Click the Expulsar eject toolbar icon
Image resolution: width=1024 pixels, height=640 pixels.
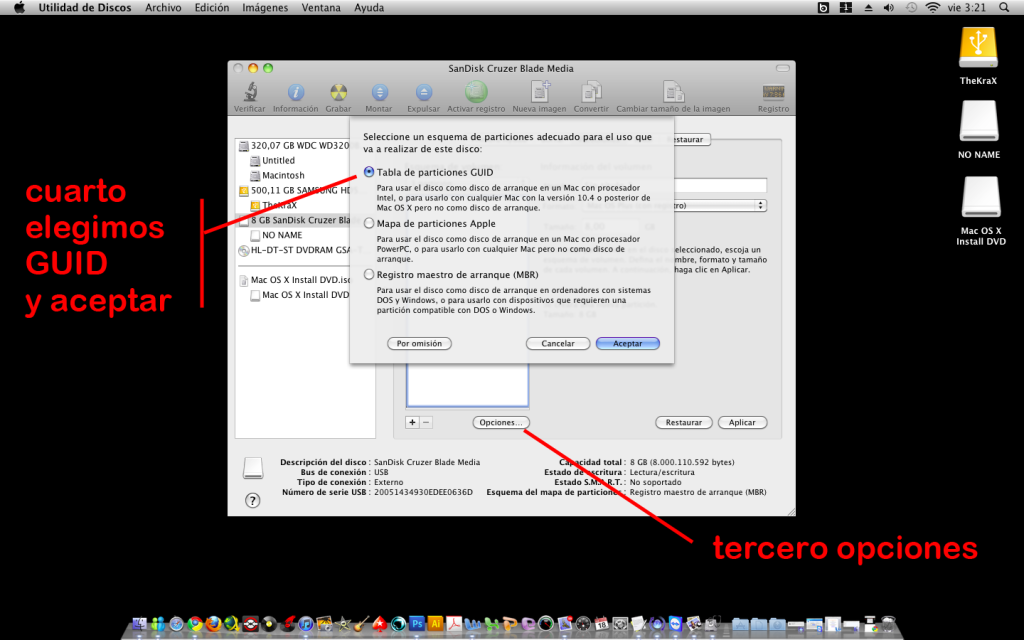click(423, 92)
